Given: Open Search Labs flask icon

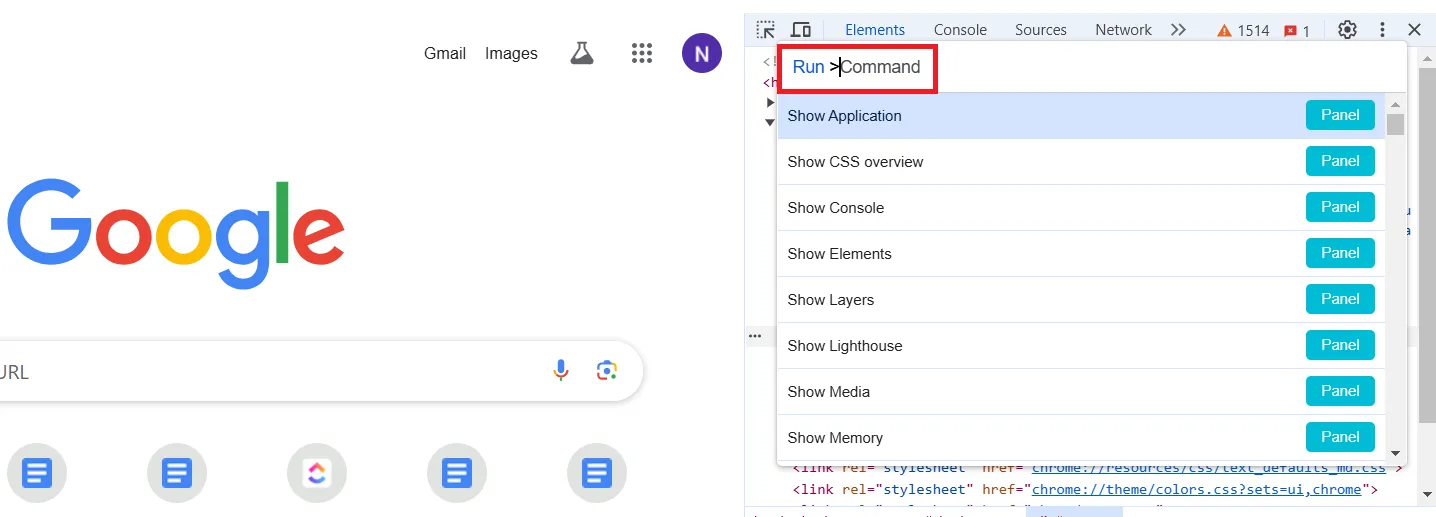Looking at the screenshot, I should [582, 53].
